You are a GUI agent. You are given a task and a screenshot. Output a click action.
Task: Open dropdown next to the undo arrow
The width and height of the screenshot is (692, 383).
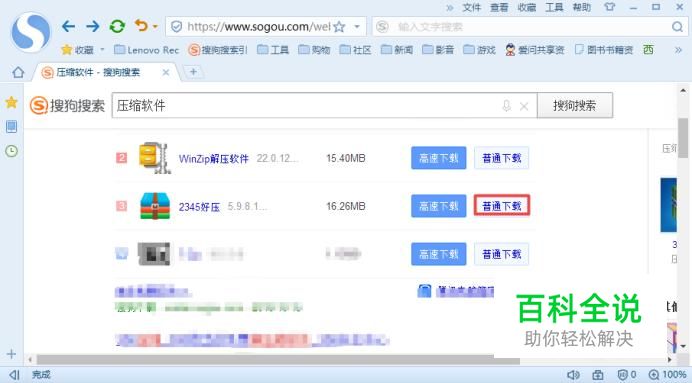point(155,27)
